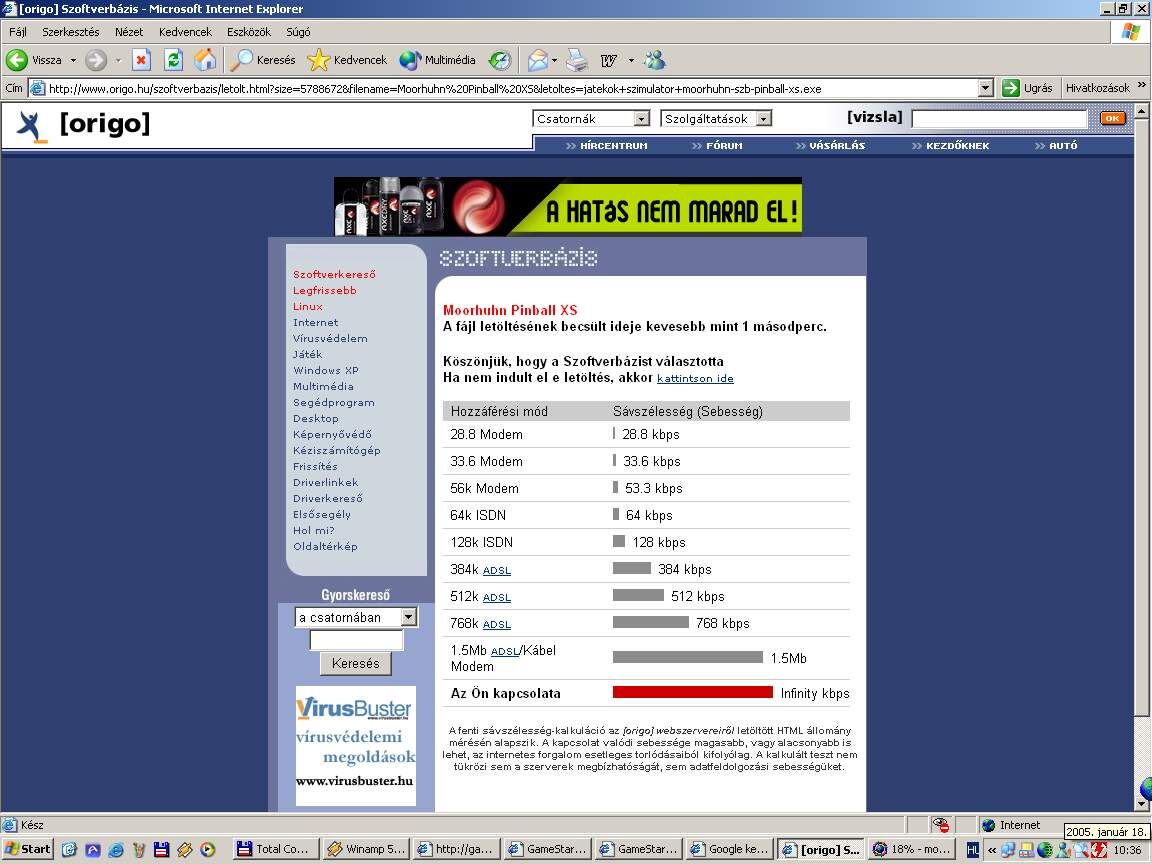Click the Keresés button under Gyorskereső

356,663
